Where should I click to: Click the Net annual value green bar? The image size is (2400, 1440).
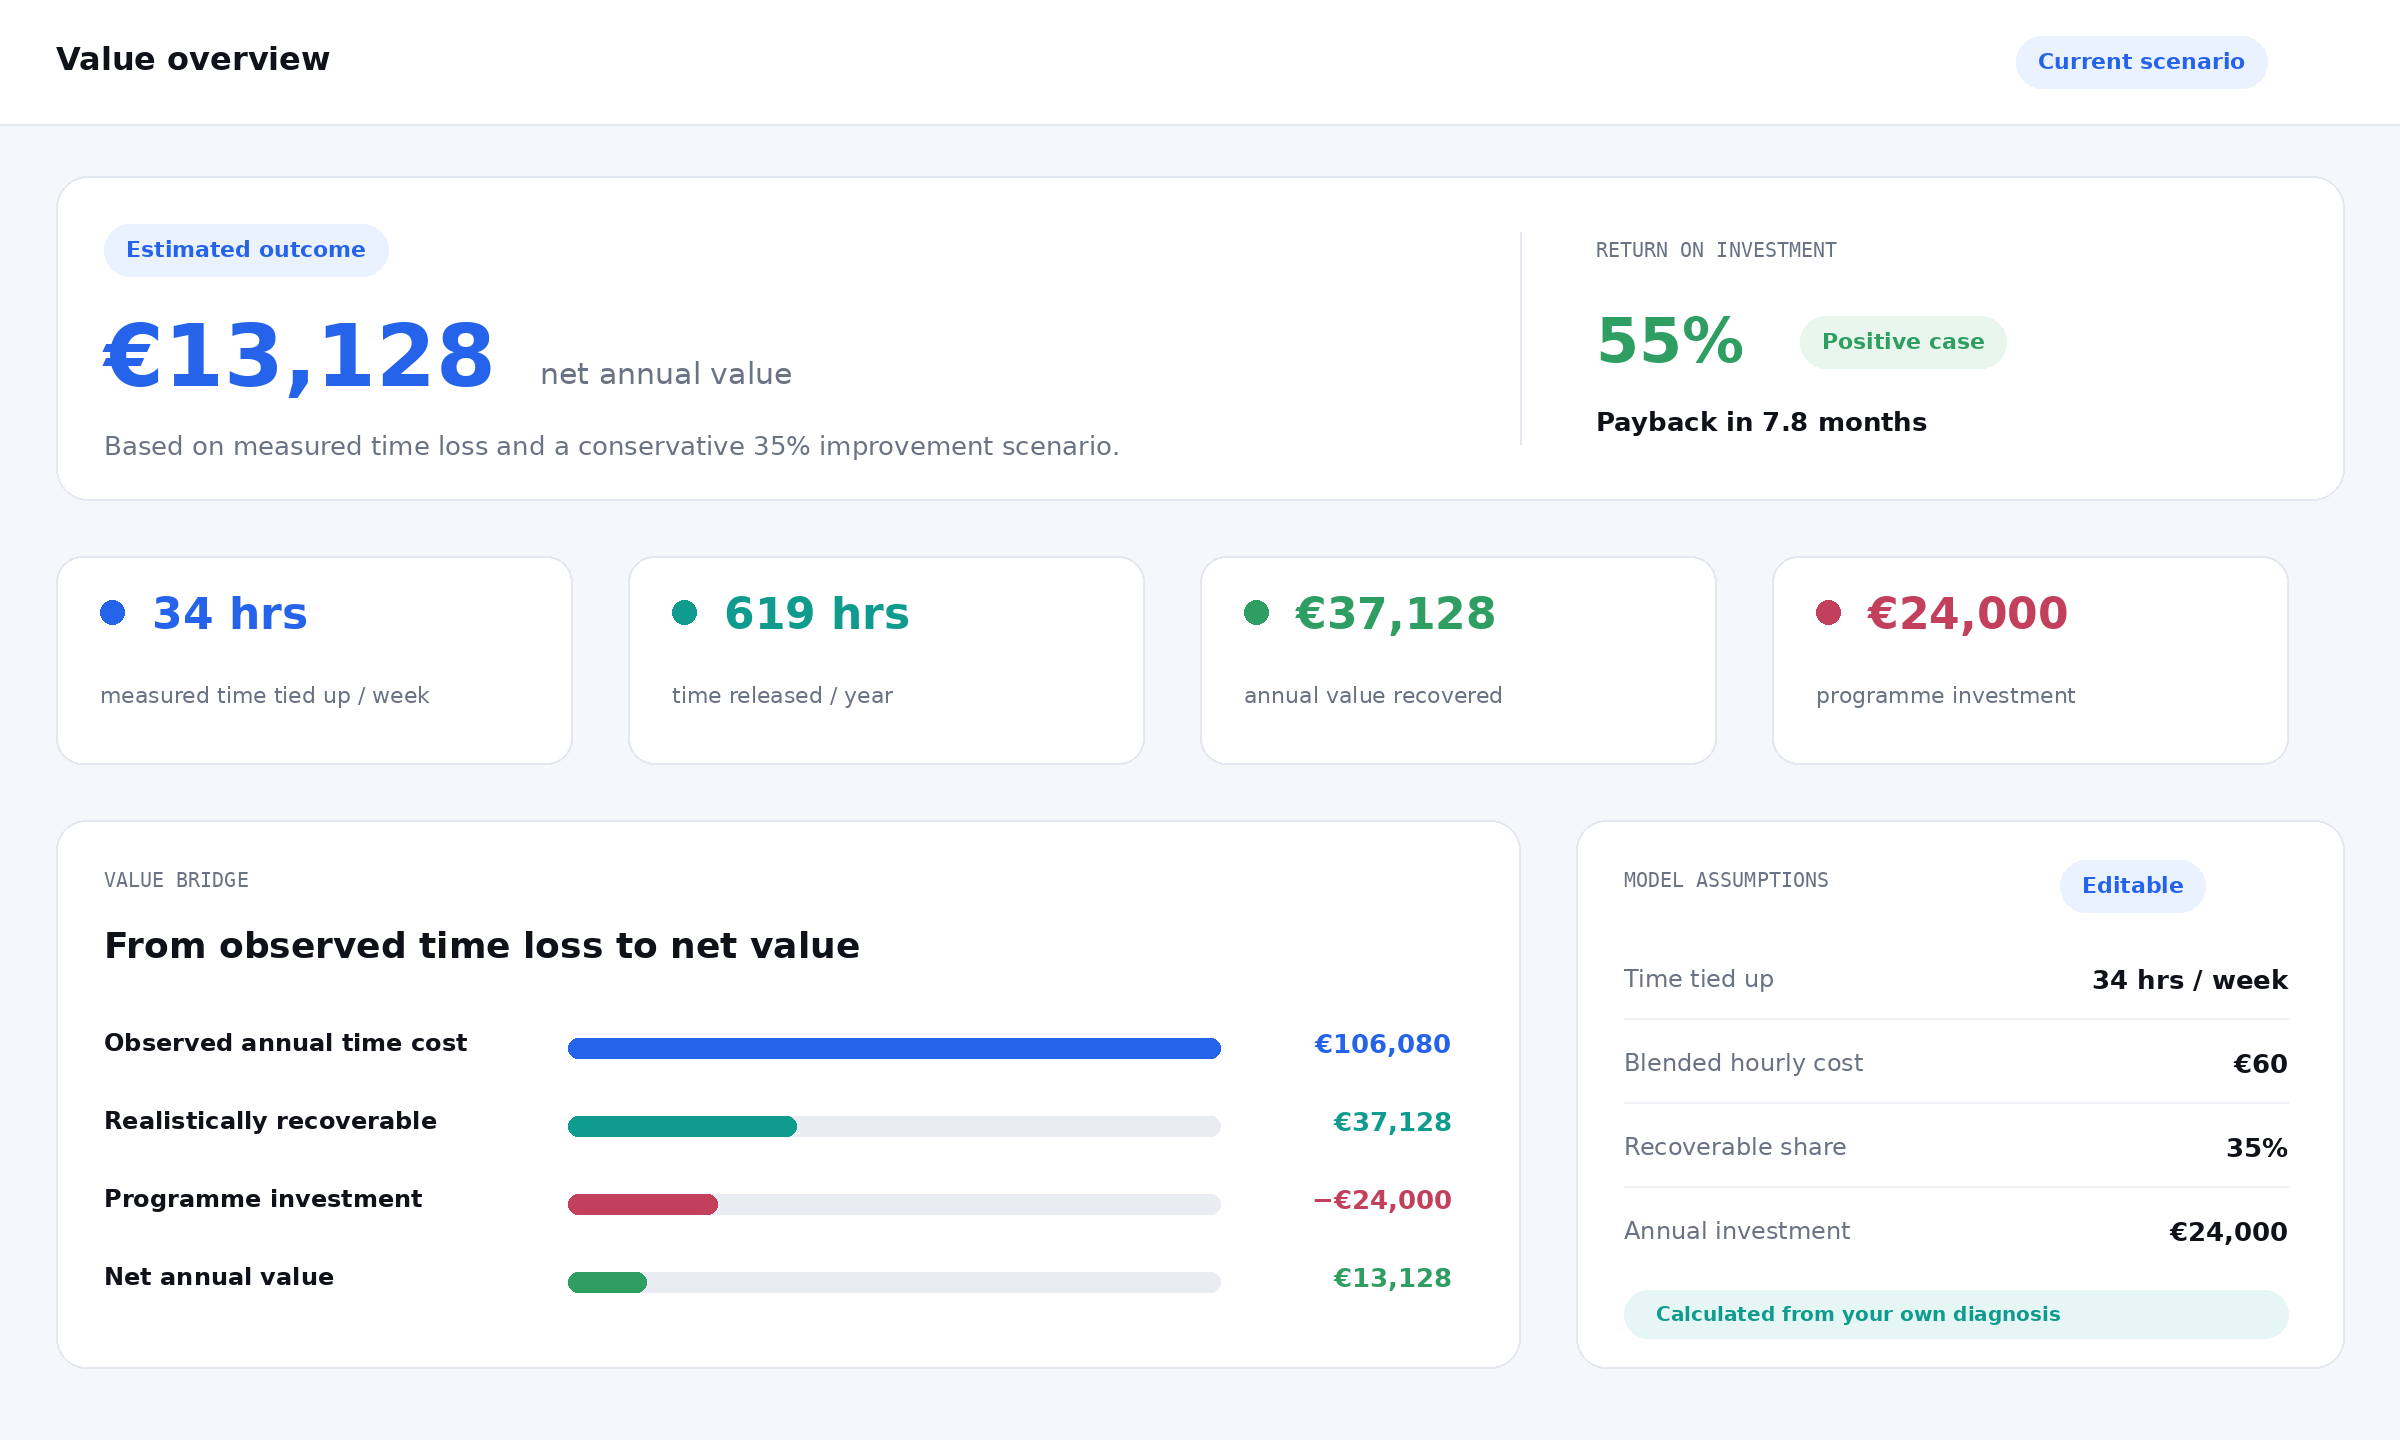tap(607, 1282)
